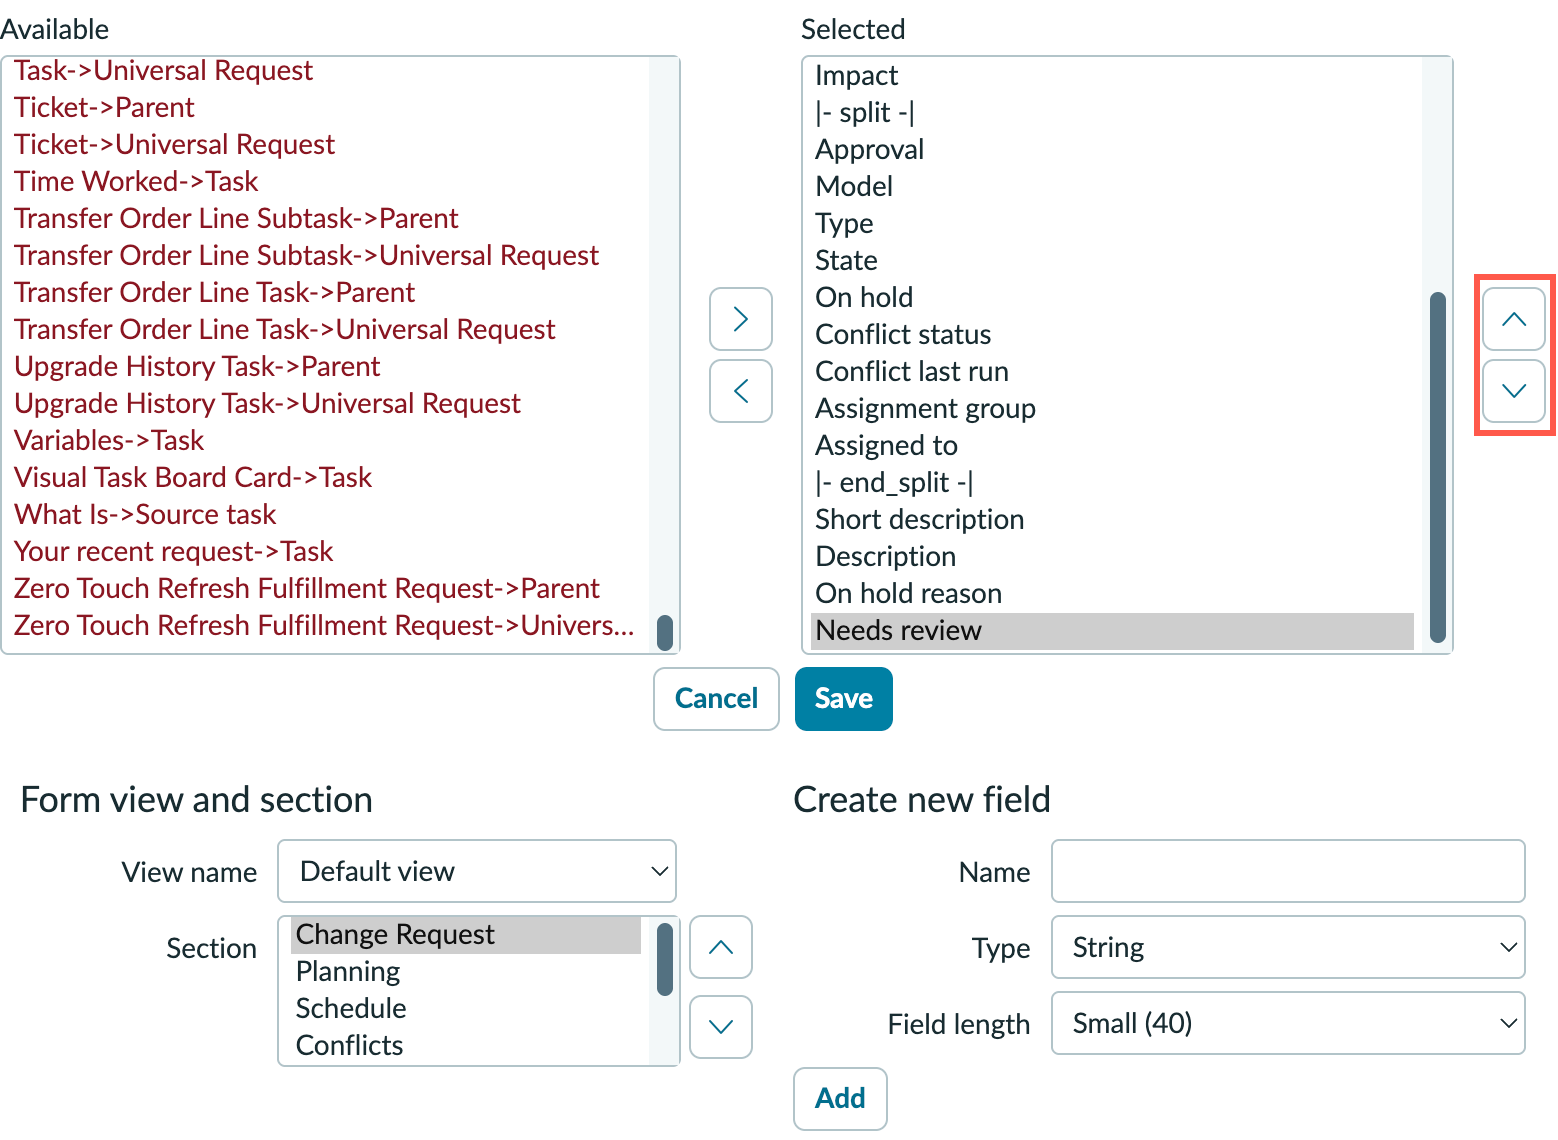
Task: Select Conflict last run field
Action: point(1112,372)
